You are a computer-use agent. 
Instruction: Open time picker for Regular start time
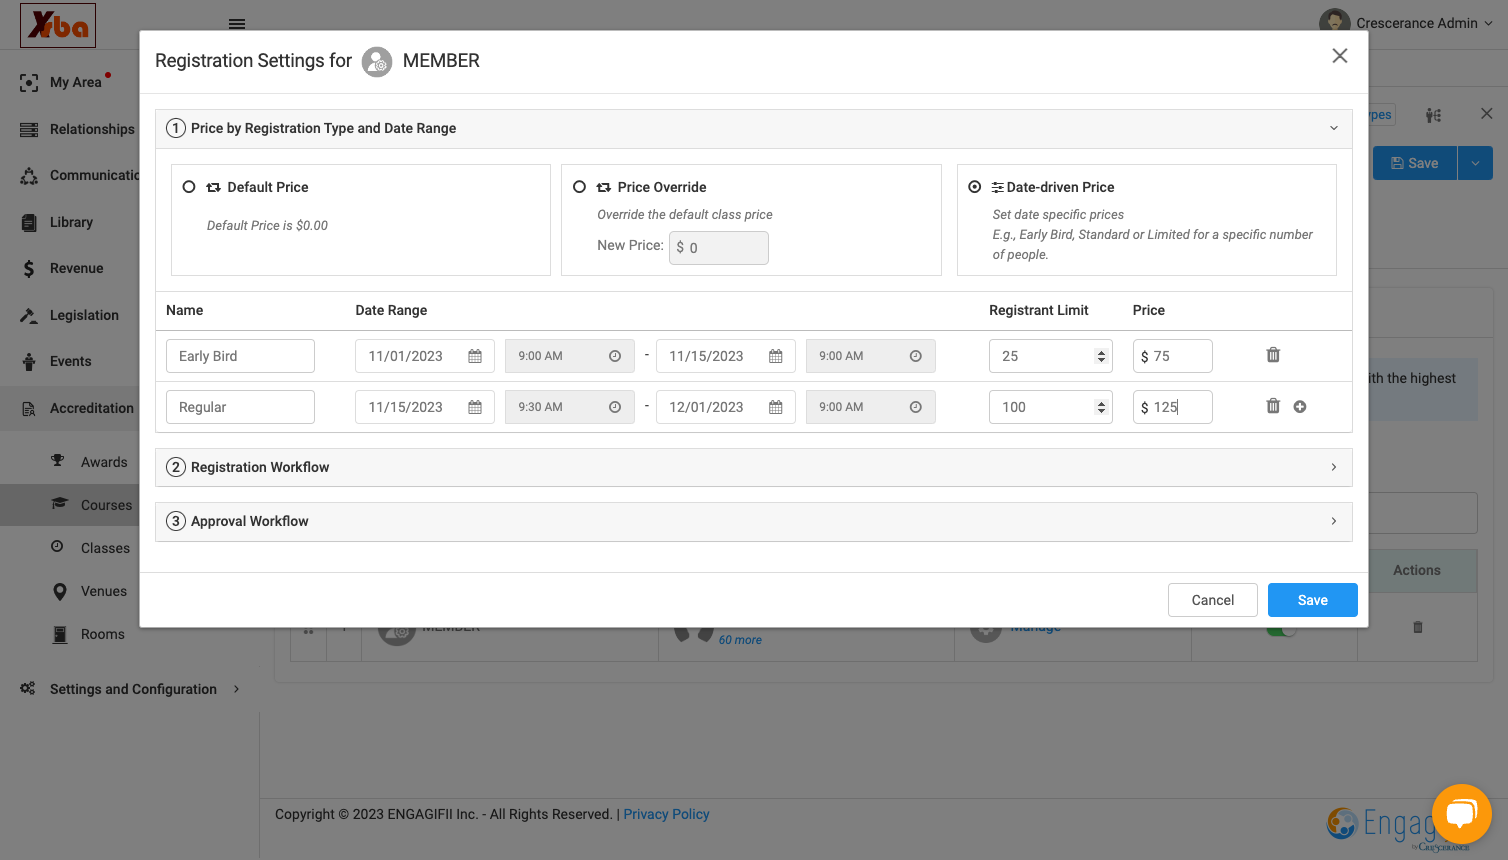point(615,407)
